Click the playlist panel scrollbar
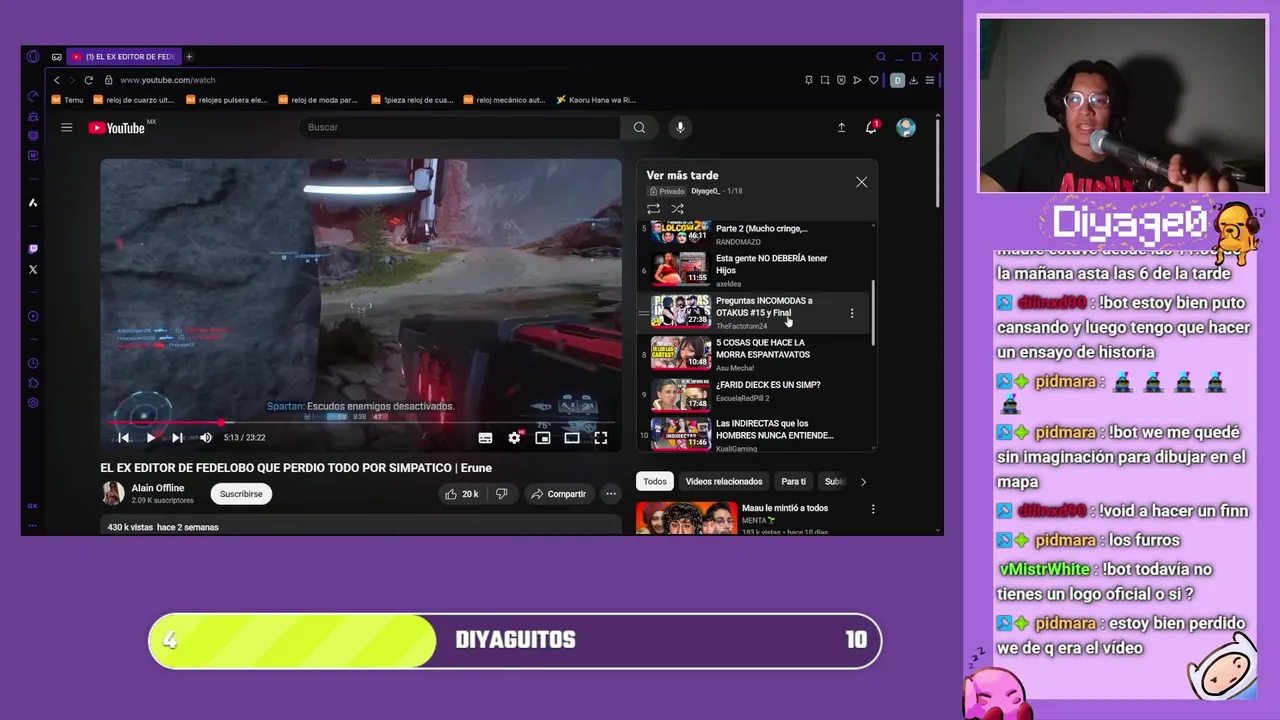Screen dimensions: 1280x720 pyautogui.click(x=873, y=312)
